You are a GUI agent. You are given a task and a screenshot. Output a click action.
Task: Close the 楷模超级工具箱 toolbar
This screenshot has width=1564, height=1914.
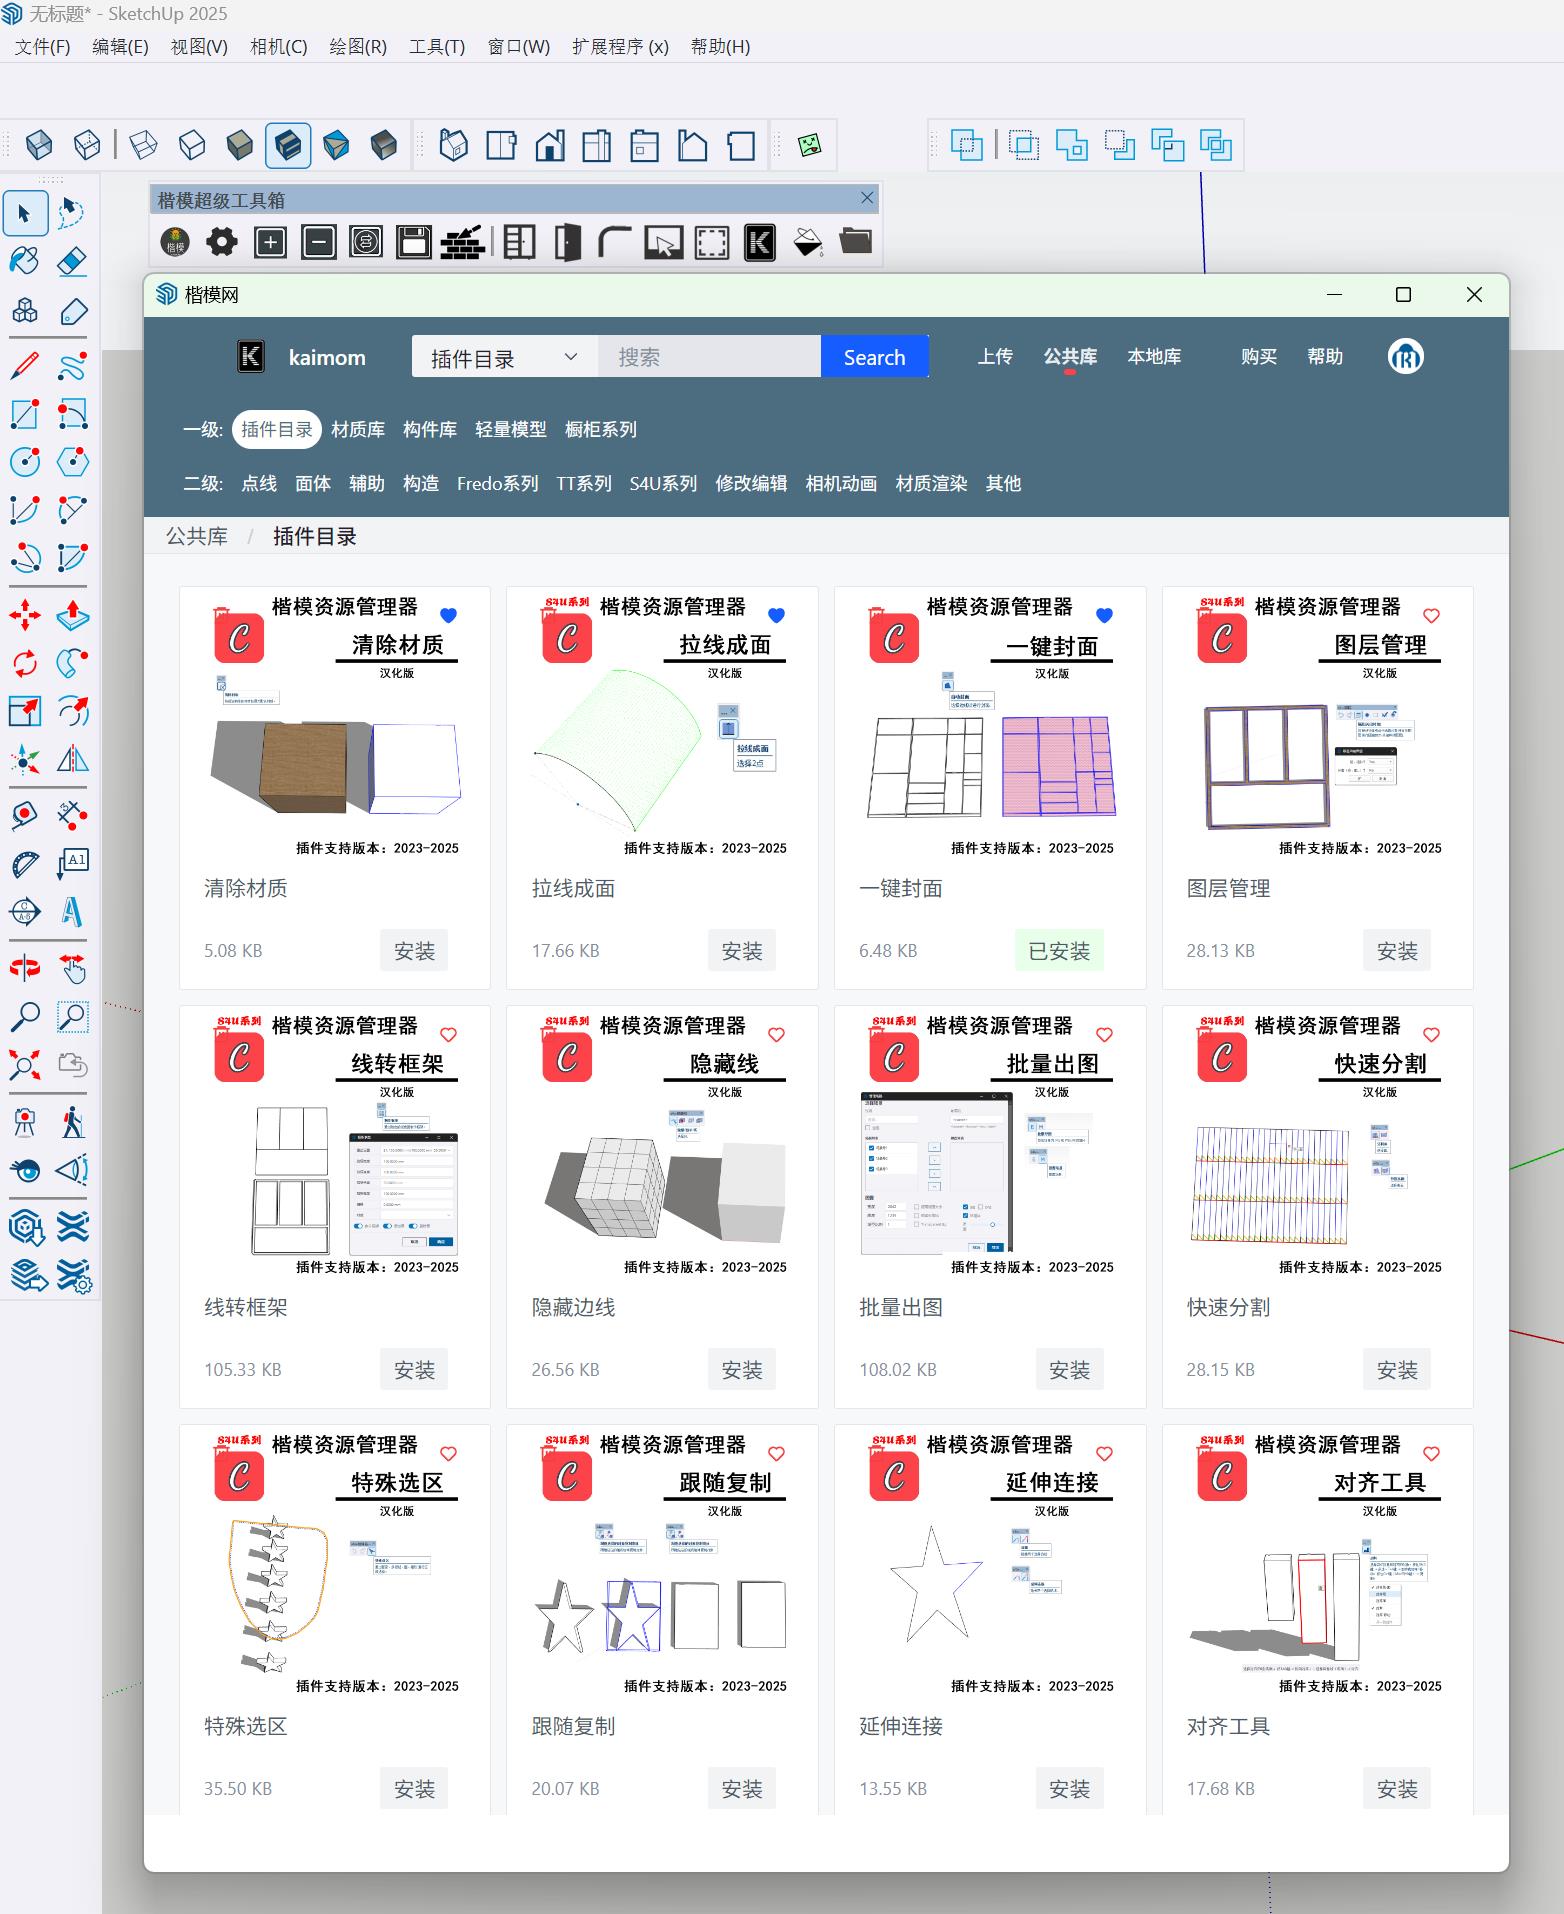point(867,198)
